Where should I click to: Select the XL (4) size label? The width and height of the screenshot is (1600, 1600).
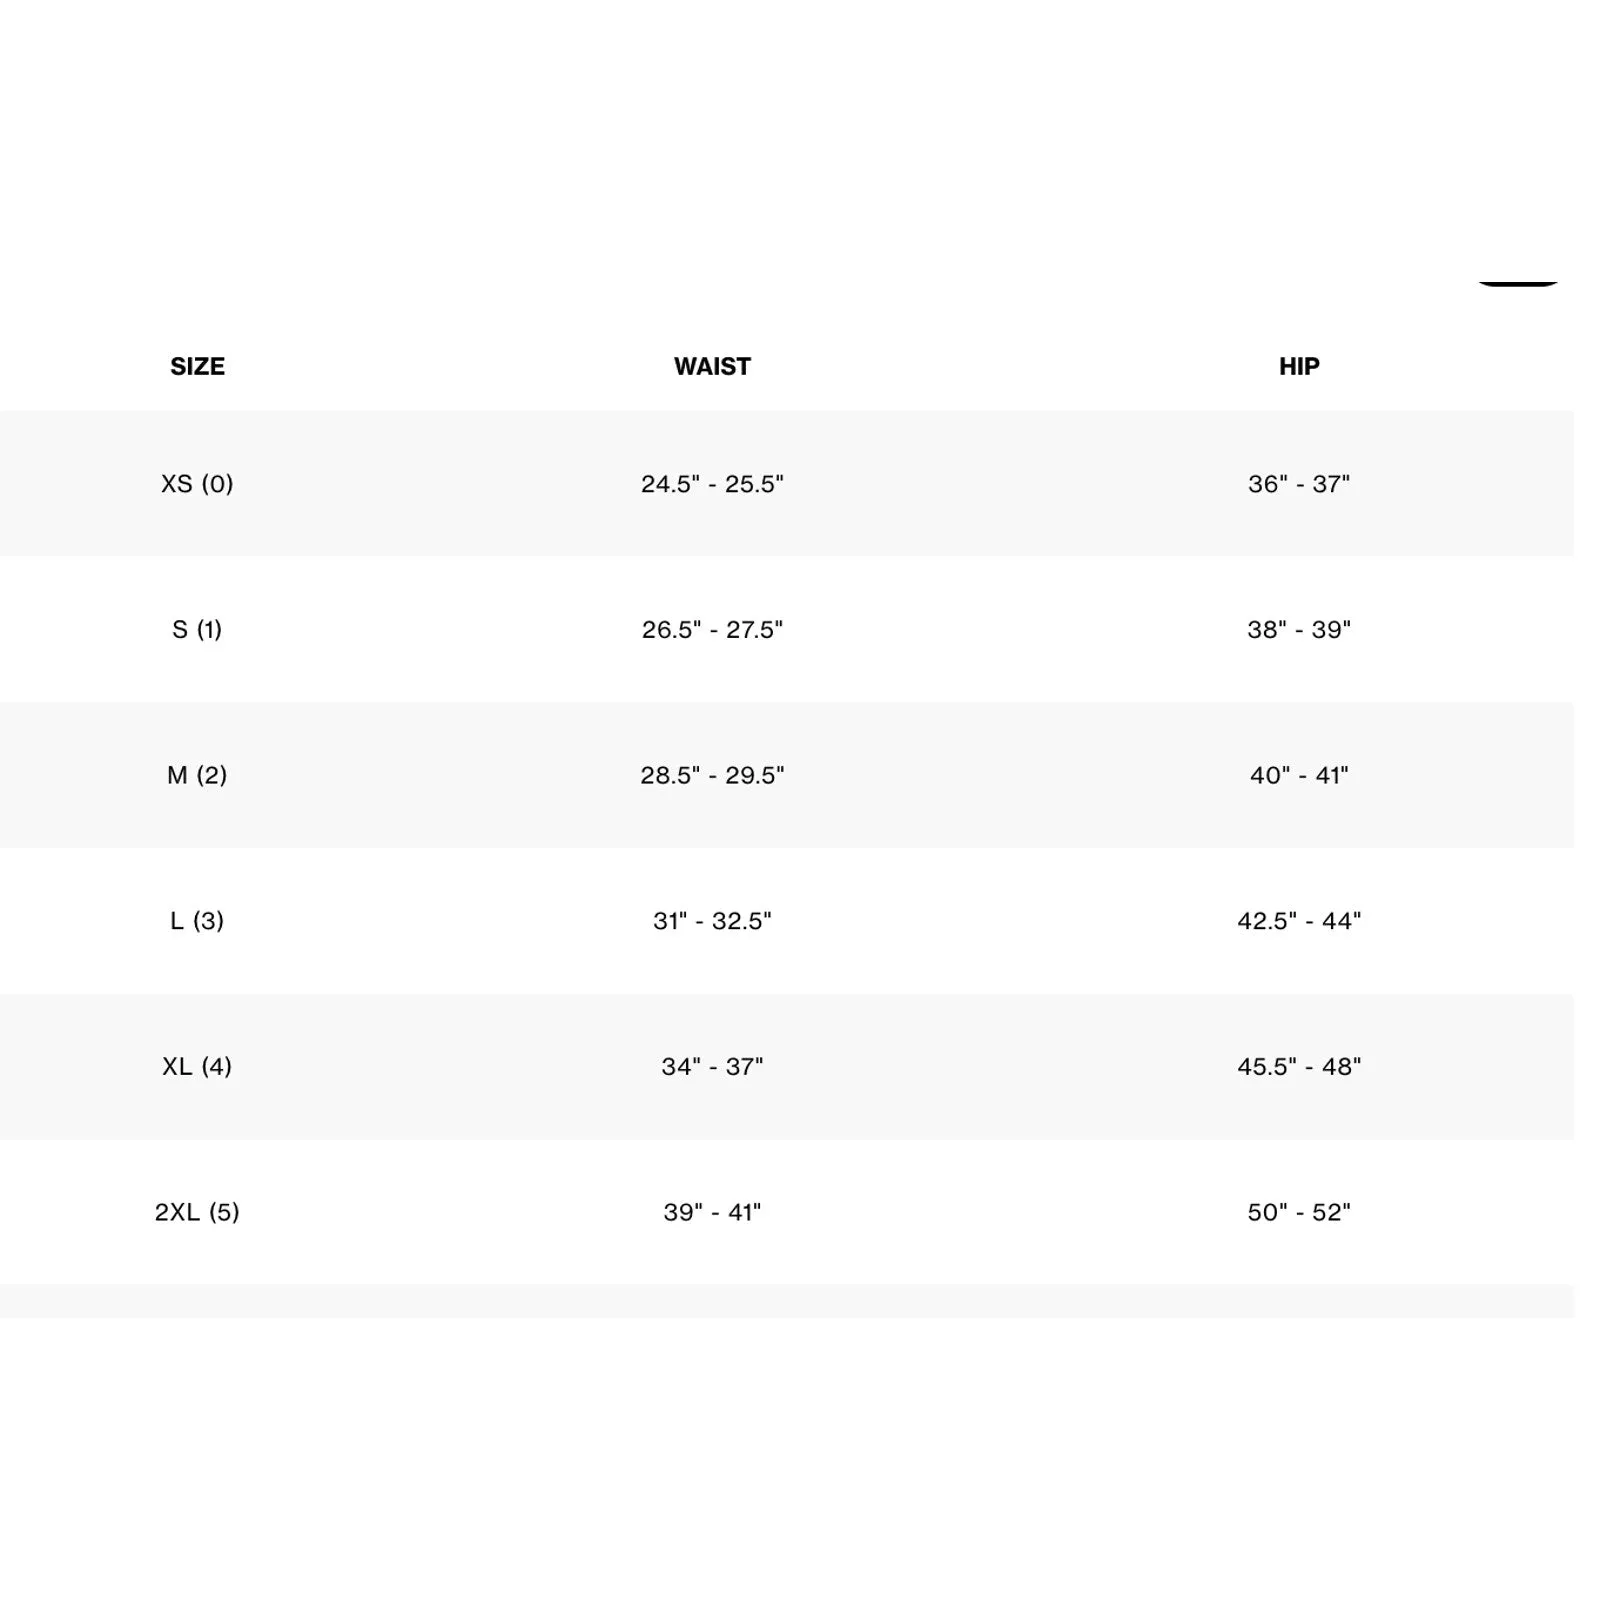[197, 1066]
